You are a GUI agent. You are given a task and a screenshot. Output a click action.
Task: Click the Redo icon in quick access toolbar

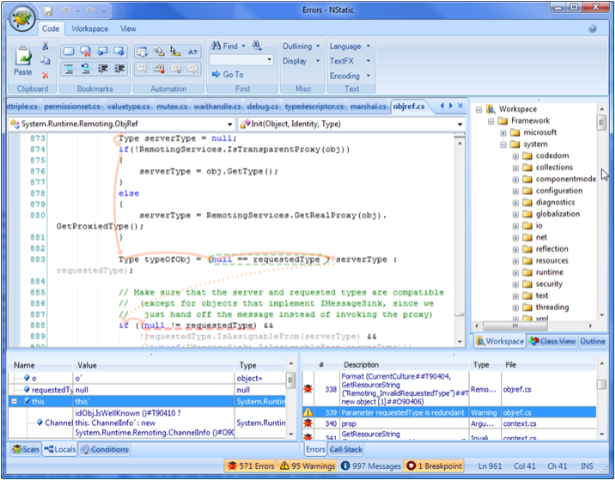[x=91, y=12]
